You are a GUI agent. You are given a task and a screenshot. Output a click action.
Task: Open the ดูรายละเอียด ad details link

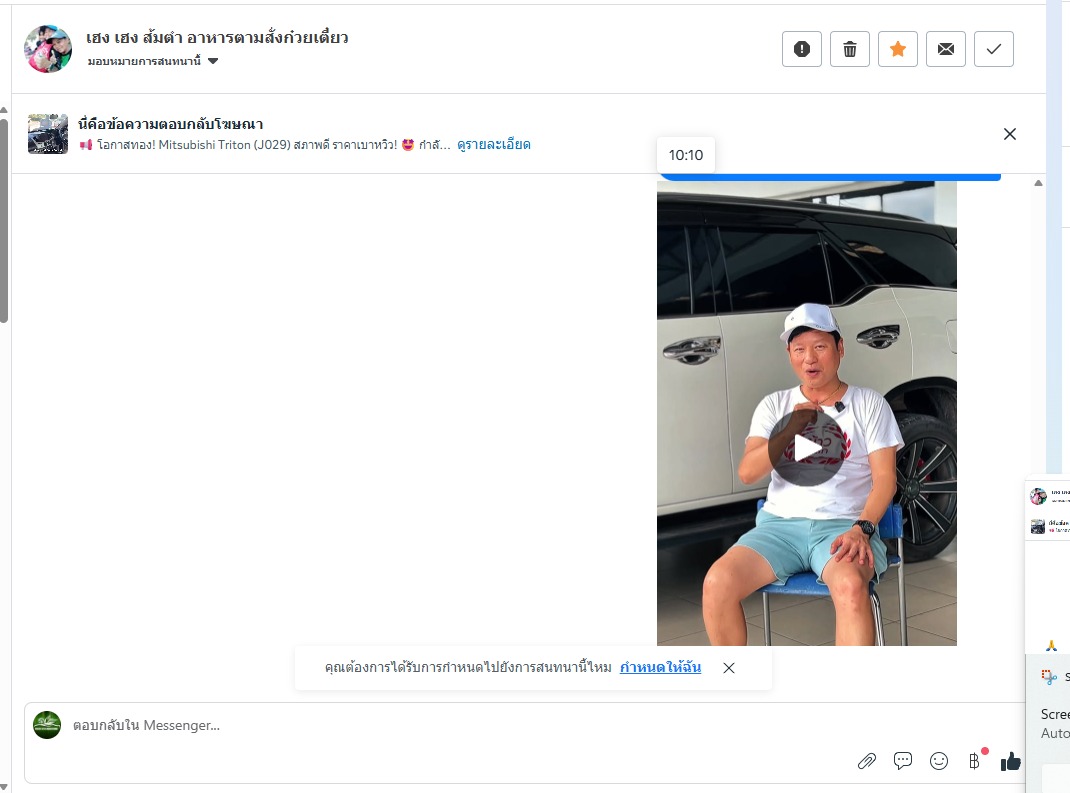[493, 145]
